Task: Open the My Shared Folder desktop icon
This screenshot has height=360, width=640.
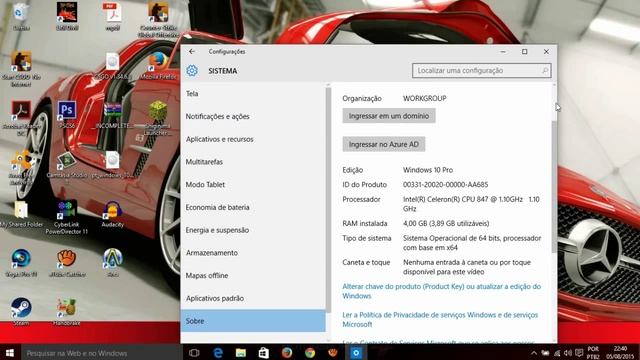Action: pyautogui.click(x=21, y=214)
